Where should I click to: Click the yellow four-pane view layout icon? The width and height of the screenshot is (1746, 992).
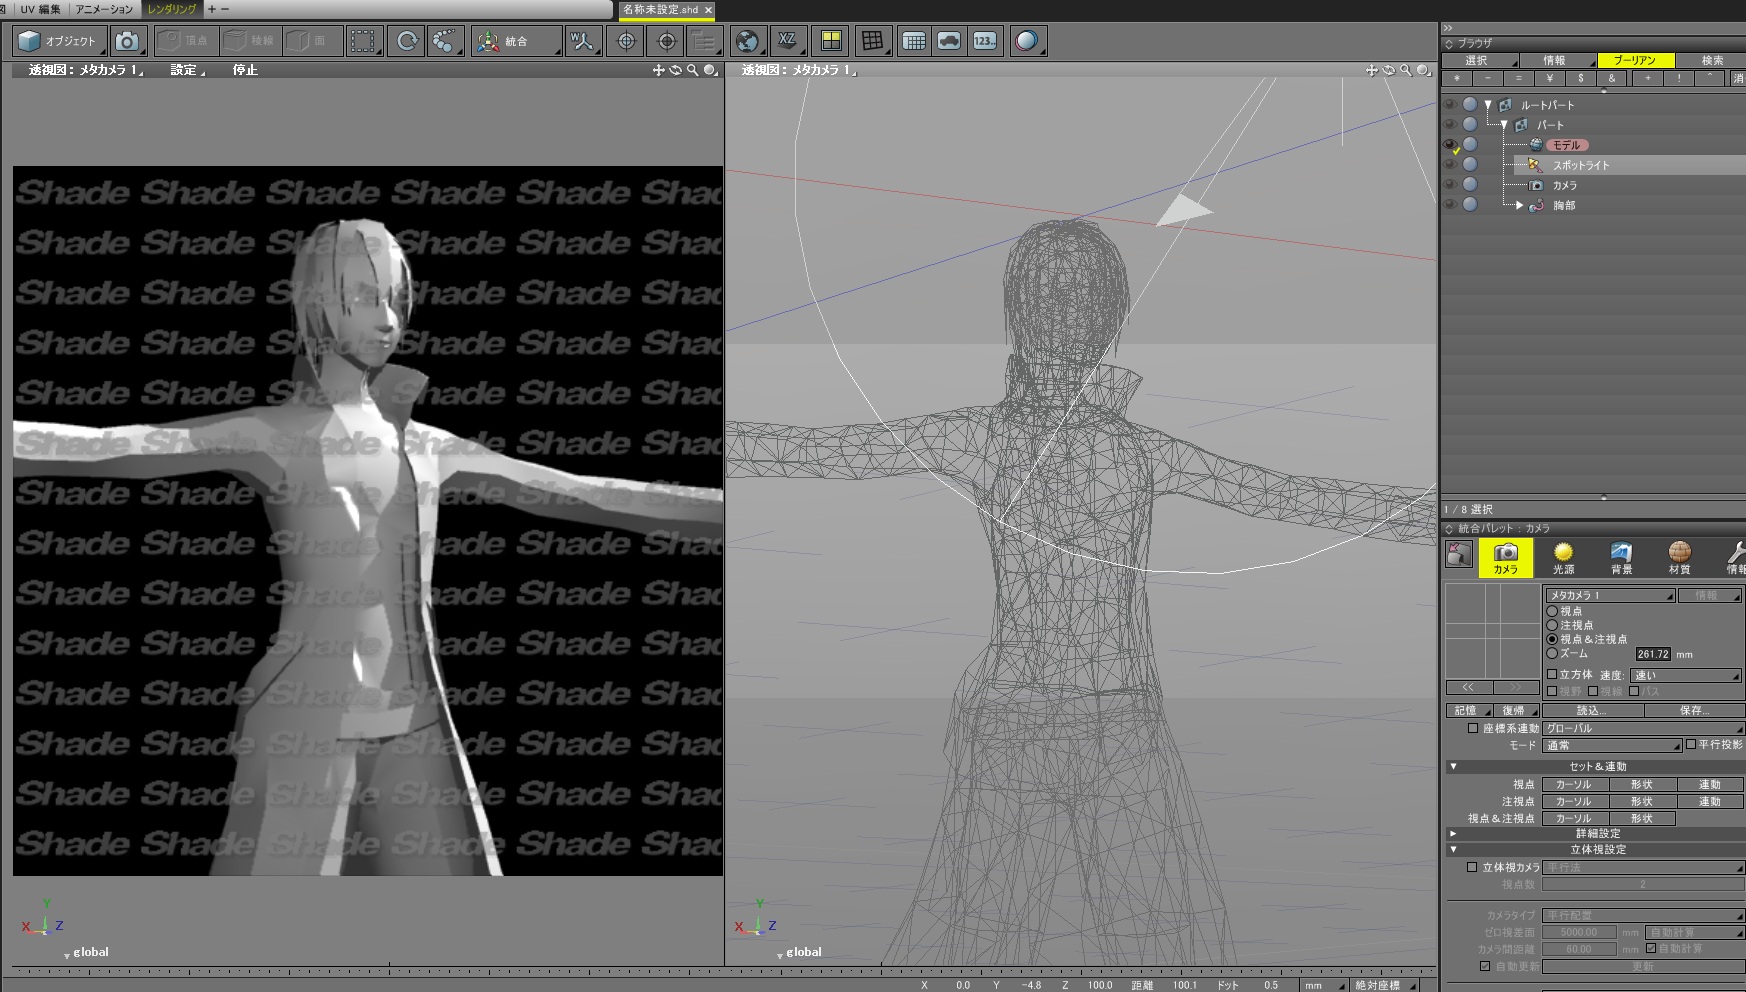[x=831, y=41]
